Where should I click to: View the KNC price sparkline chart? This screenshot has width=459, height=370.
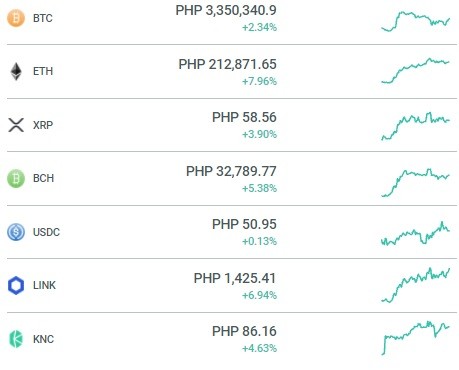(x=415, y=338)
